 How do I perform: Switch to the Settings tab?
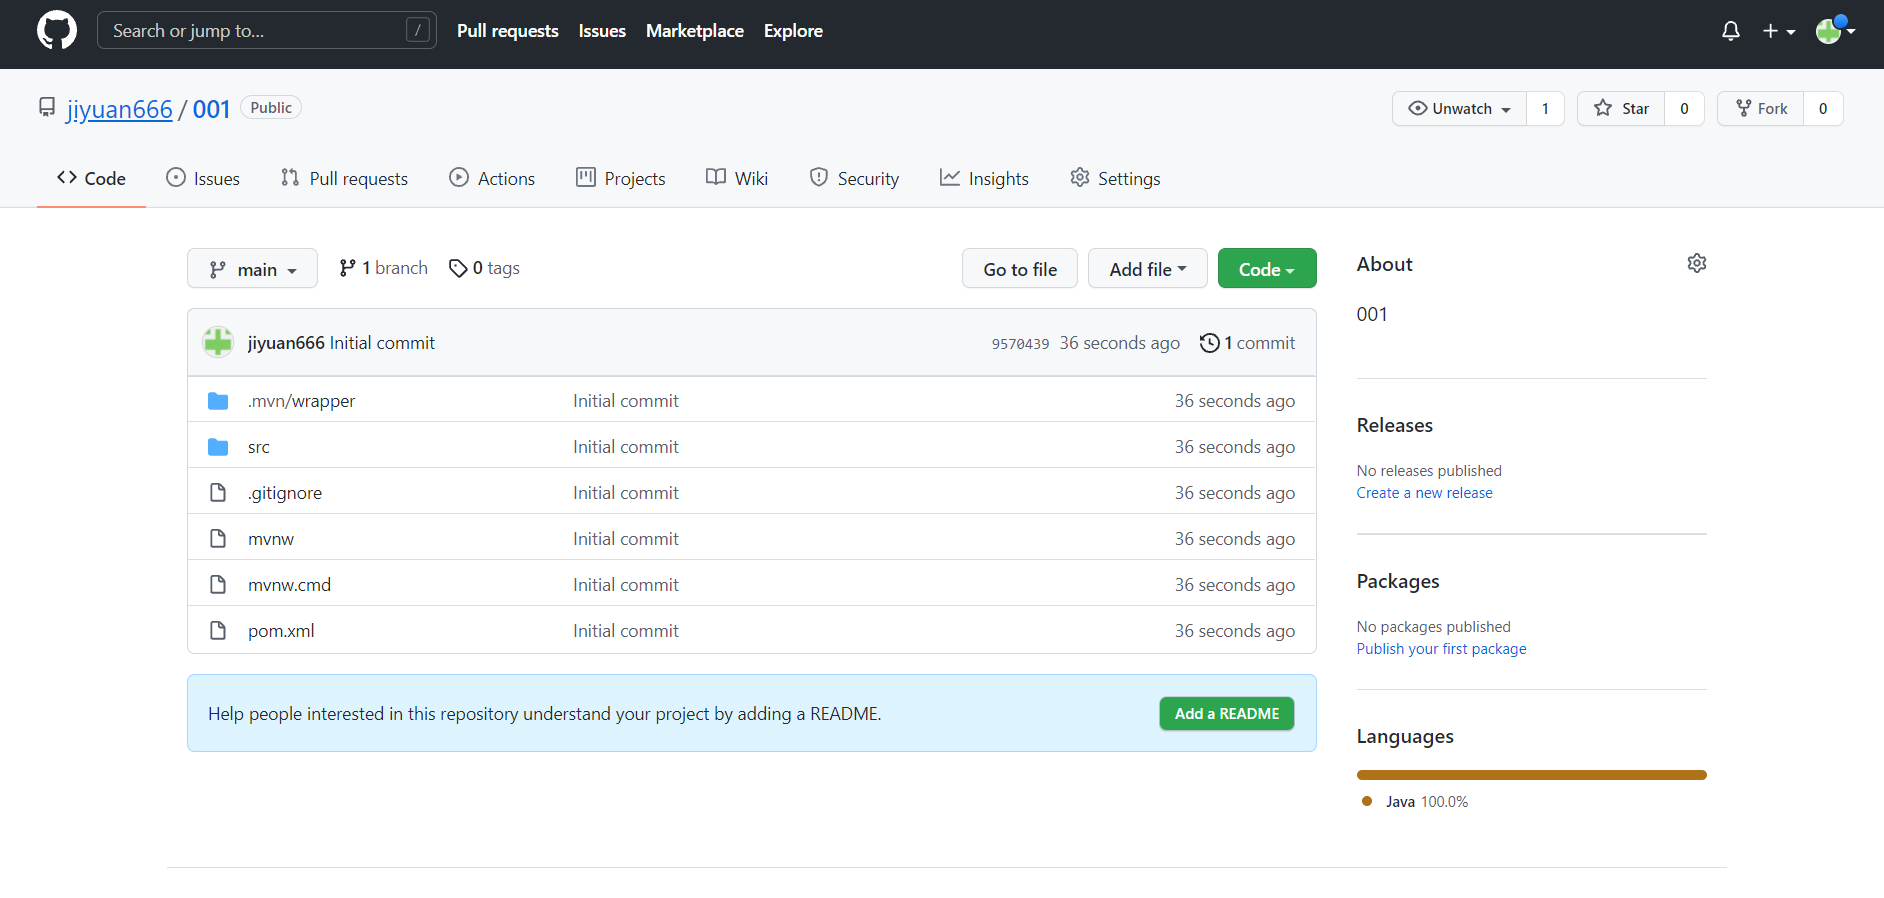(x=1115, y=178)
